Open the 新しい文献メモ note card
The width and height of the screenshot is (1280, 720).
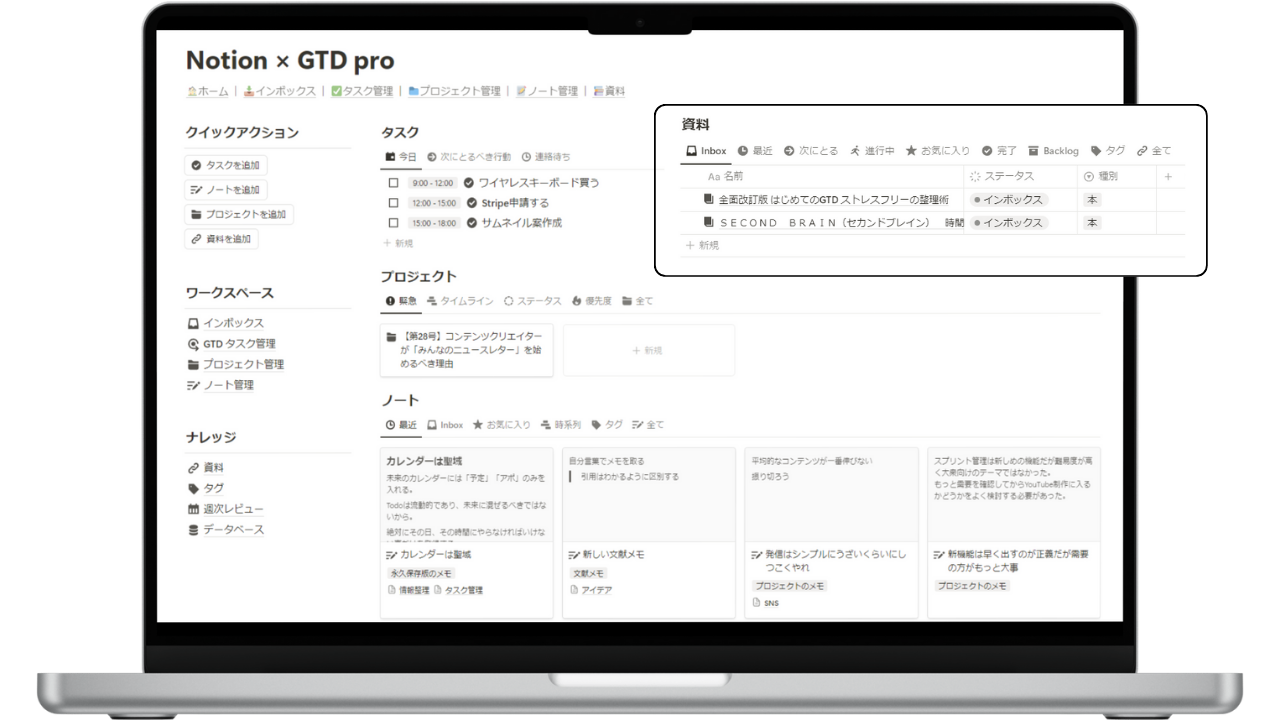[649, 533]
